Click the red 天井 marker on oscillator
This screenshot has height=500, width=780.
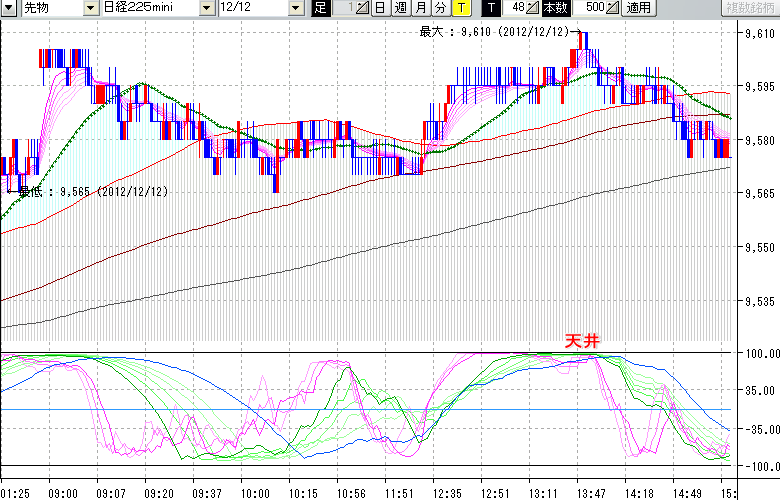pyautogui.click(x=583, y=341)
